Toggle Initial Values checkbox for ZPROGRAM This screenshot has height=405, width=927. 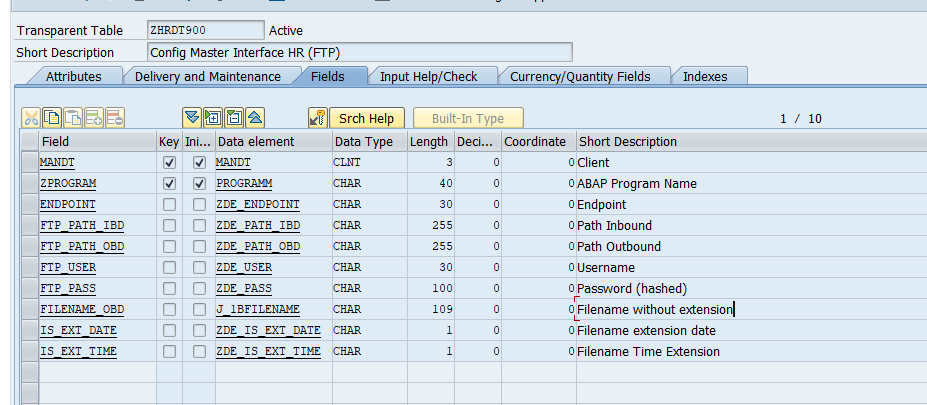point(199,183)
